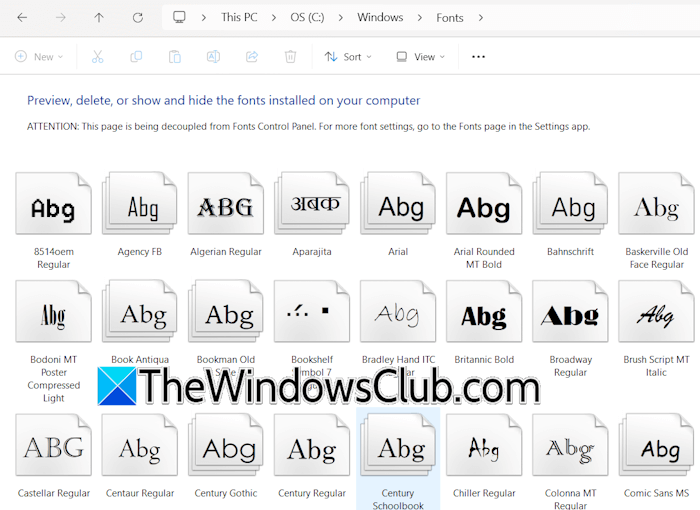
Task: Click the Copy icon in toolbar
Action: coord(136,57)
